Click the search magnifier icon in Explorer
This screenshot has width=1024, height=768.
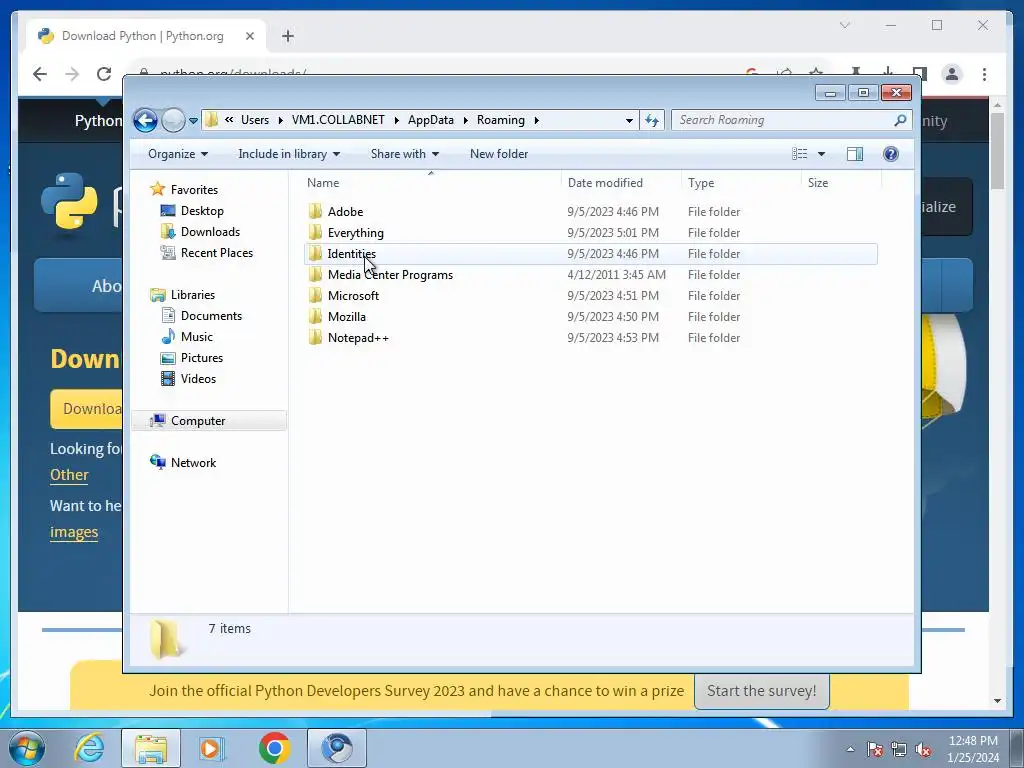[x=900, y=120]
